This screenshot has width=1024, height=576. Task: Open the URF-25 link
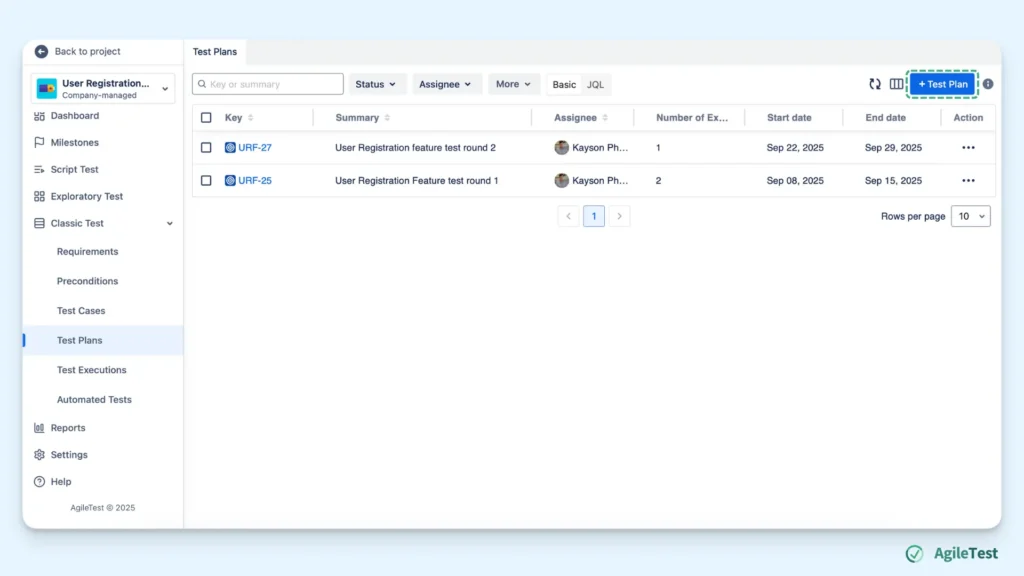coord(255,180)
